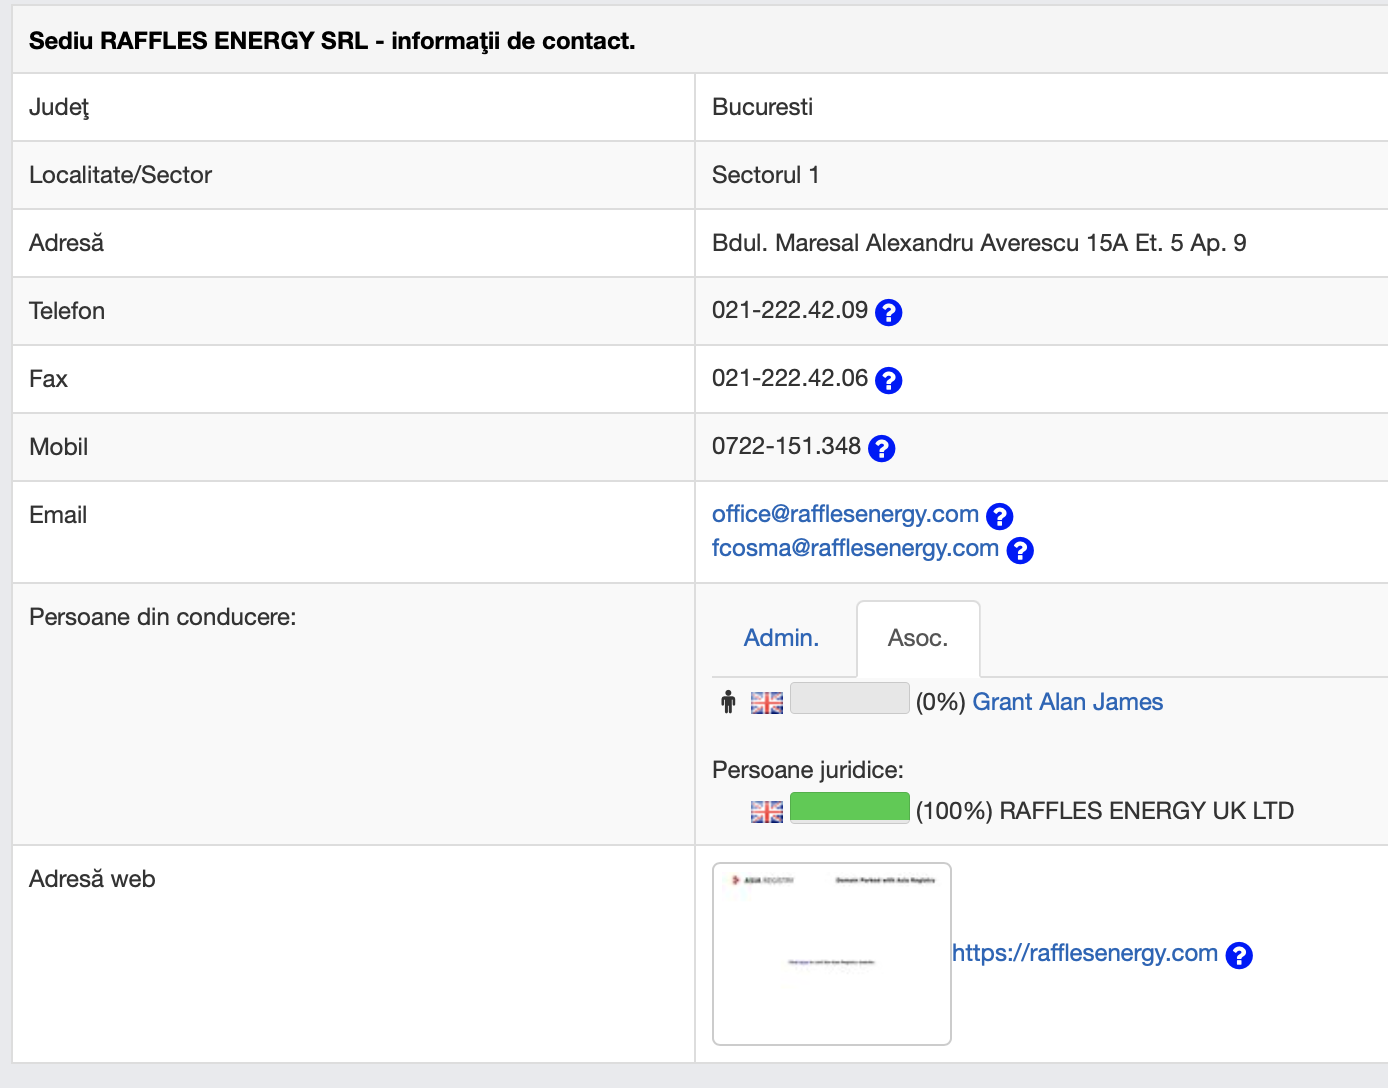The width and height of the screenshot is (1388, 1088).
Task: Click help icon after fcosma@rafflesenergy.com
Action: (x=1019, y=551)
